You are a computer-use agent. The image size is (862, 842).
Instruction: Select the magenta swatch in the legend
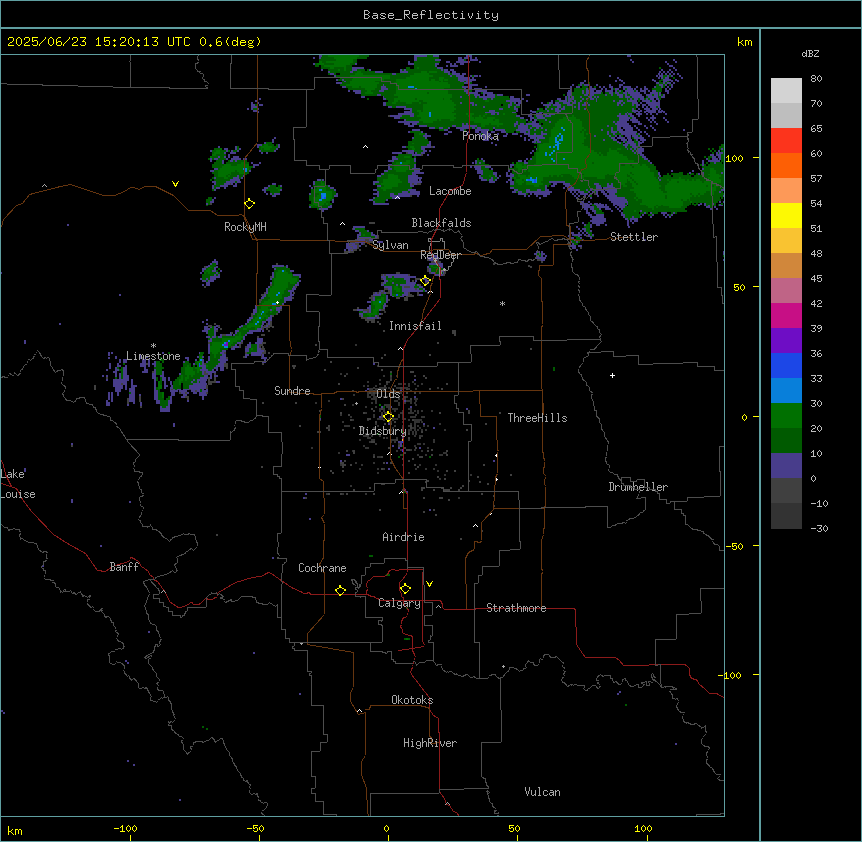coord(786,315)
